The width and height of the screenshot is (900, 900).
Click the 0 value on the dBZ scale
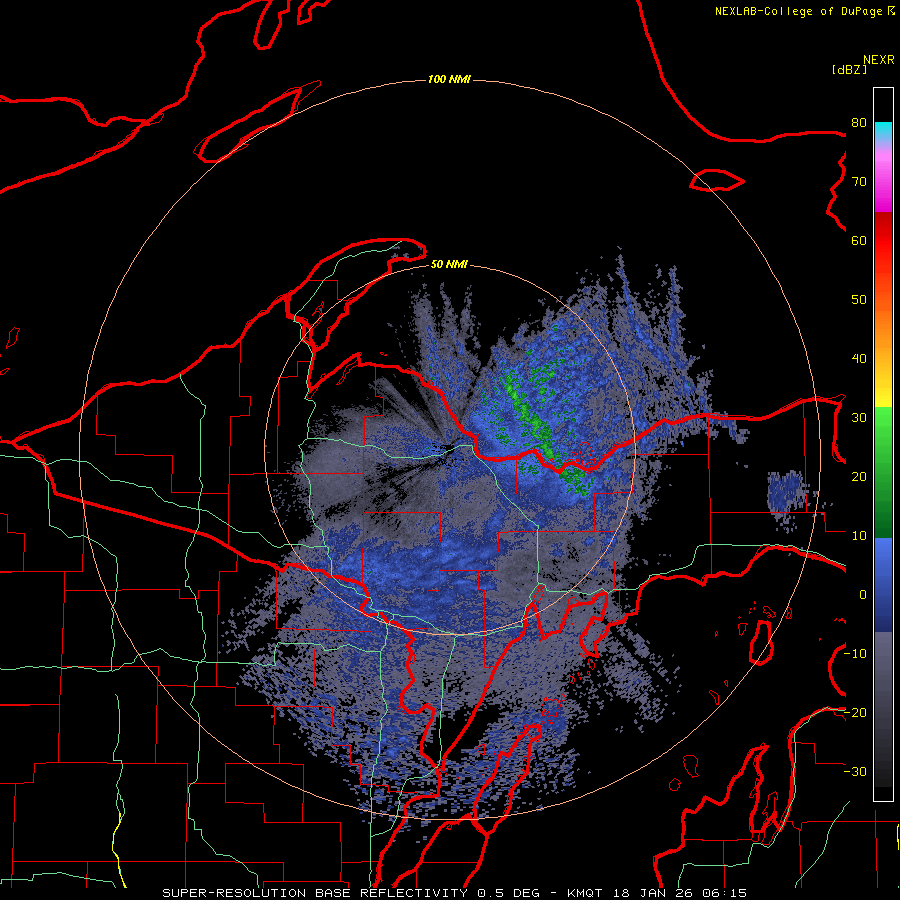(863, 595)
